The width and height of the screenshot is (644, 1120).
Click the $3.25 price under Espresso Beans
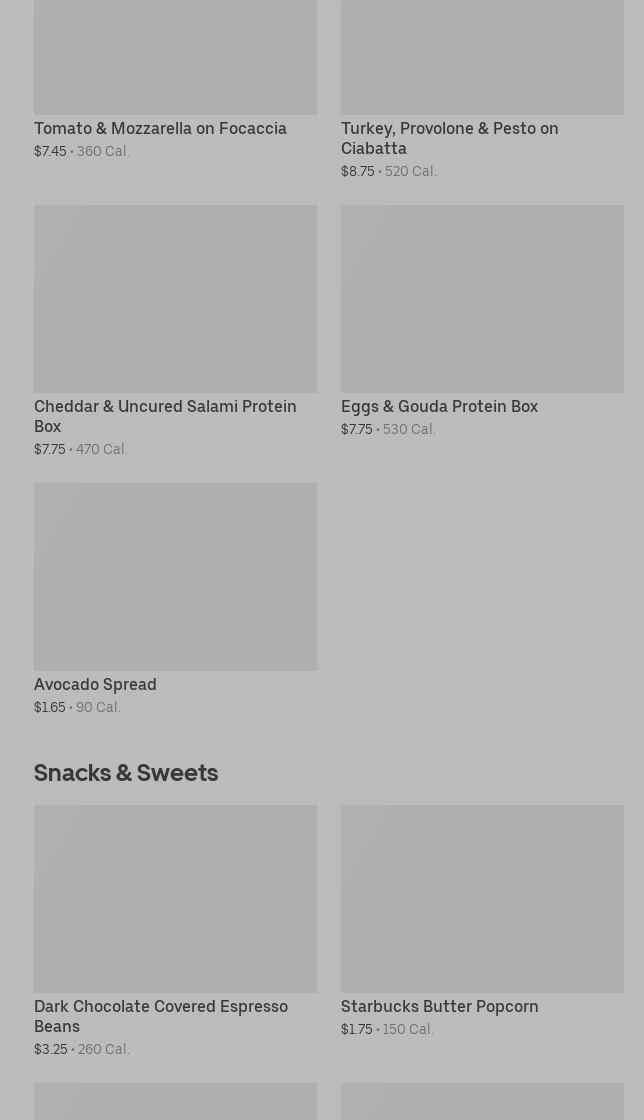[50, 1050]
